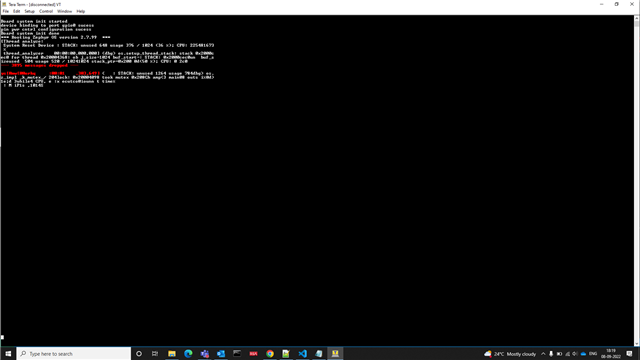Open the red SSA taskbar app
This screenshot has height=360, width=640.
click(253, 353)
